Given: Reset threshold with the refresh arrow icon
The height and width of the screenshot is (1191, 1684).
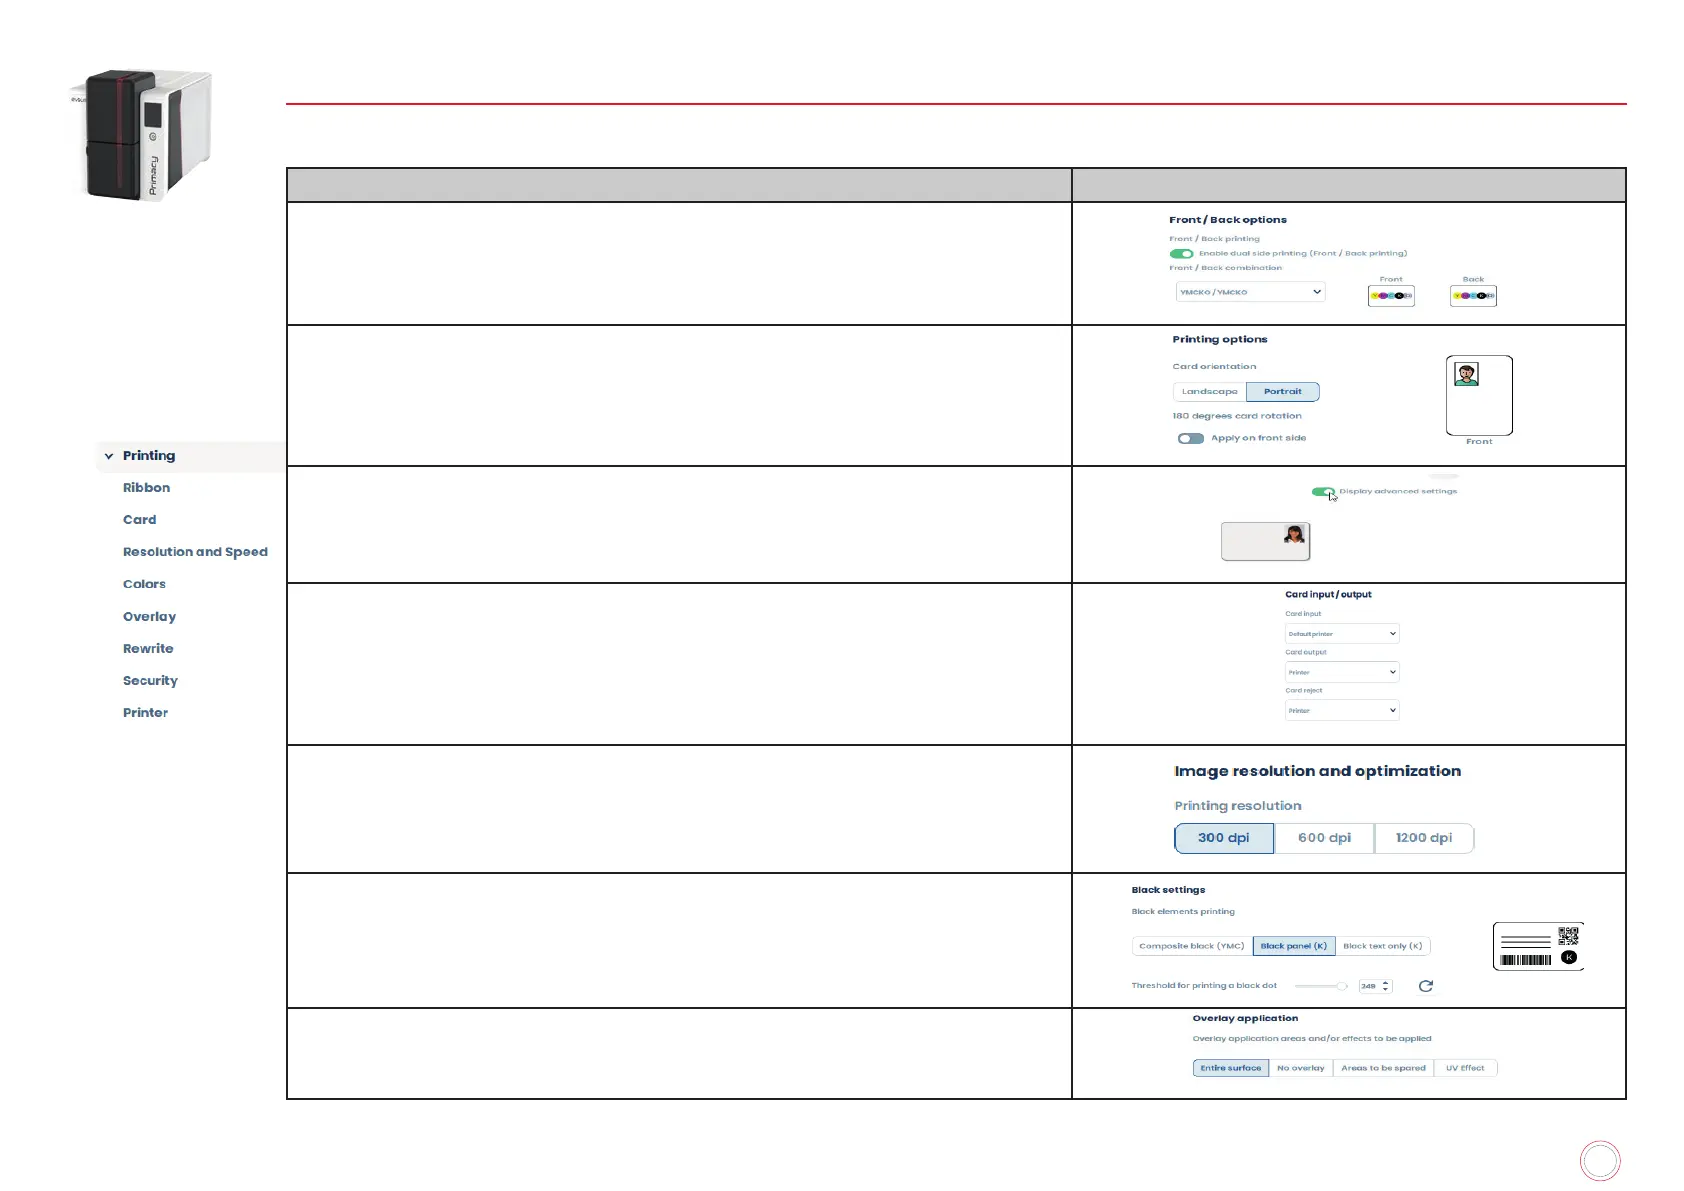Looking at the screenshot, I should coord(1426,986).
